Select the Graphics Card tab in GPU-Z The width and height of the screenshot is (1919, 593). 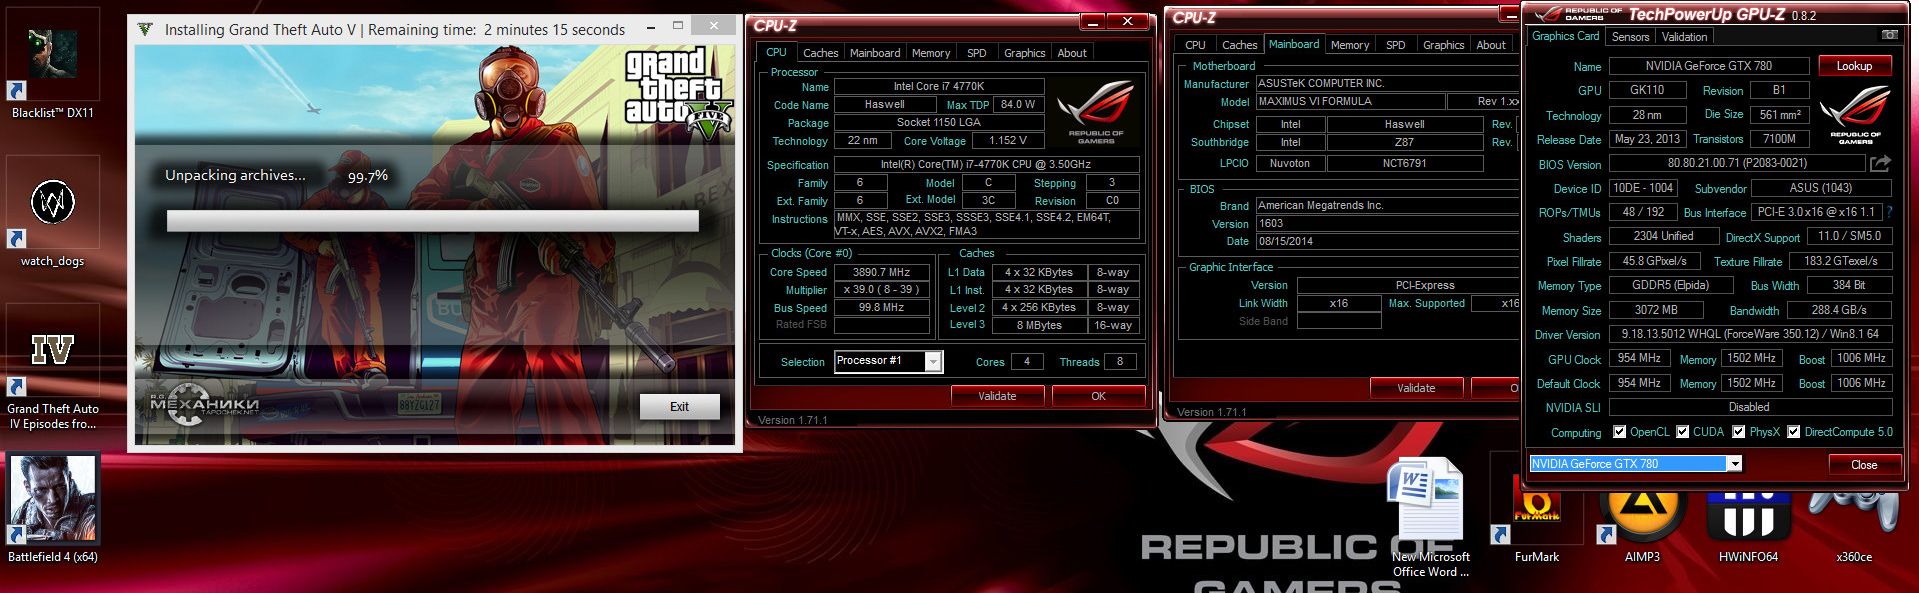coord(1566,35)
